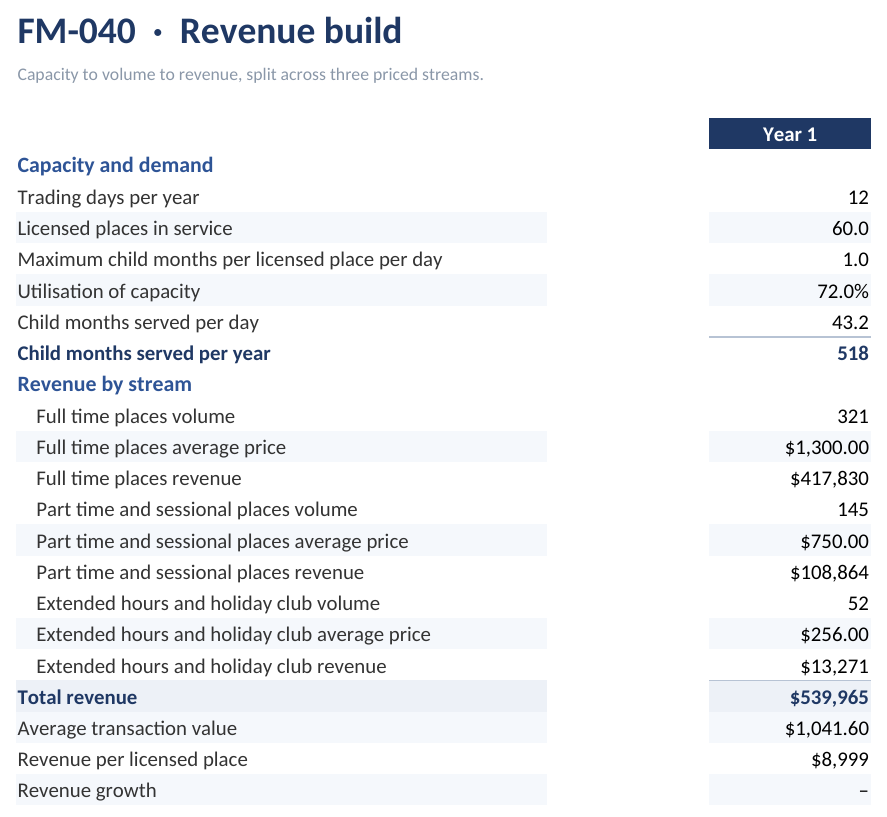Click the Year 1 column header
The width and height of the screenshot is (887, 817).
(789, 134)
